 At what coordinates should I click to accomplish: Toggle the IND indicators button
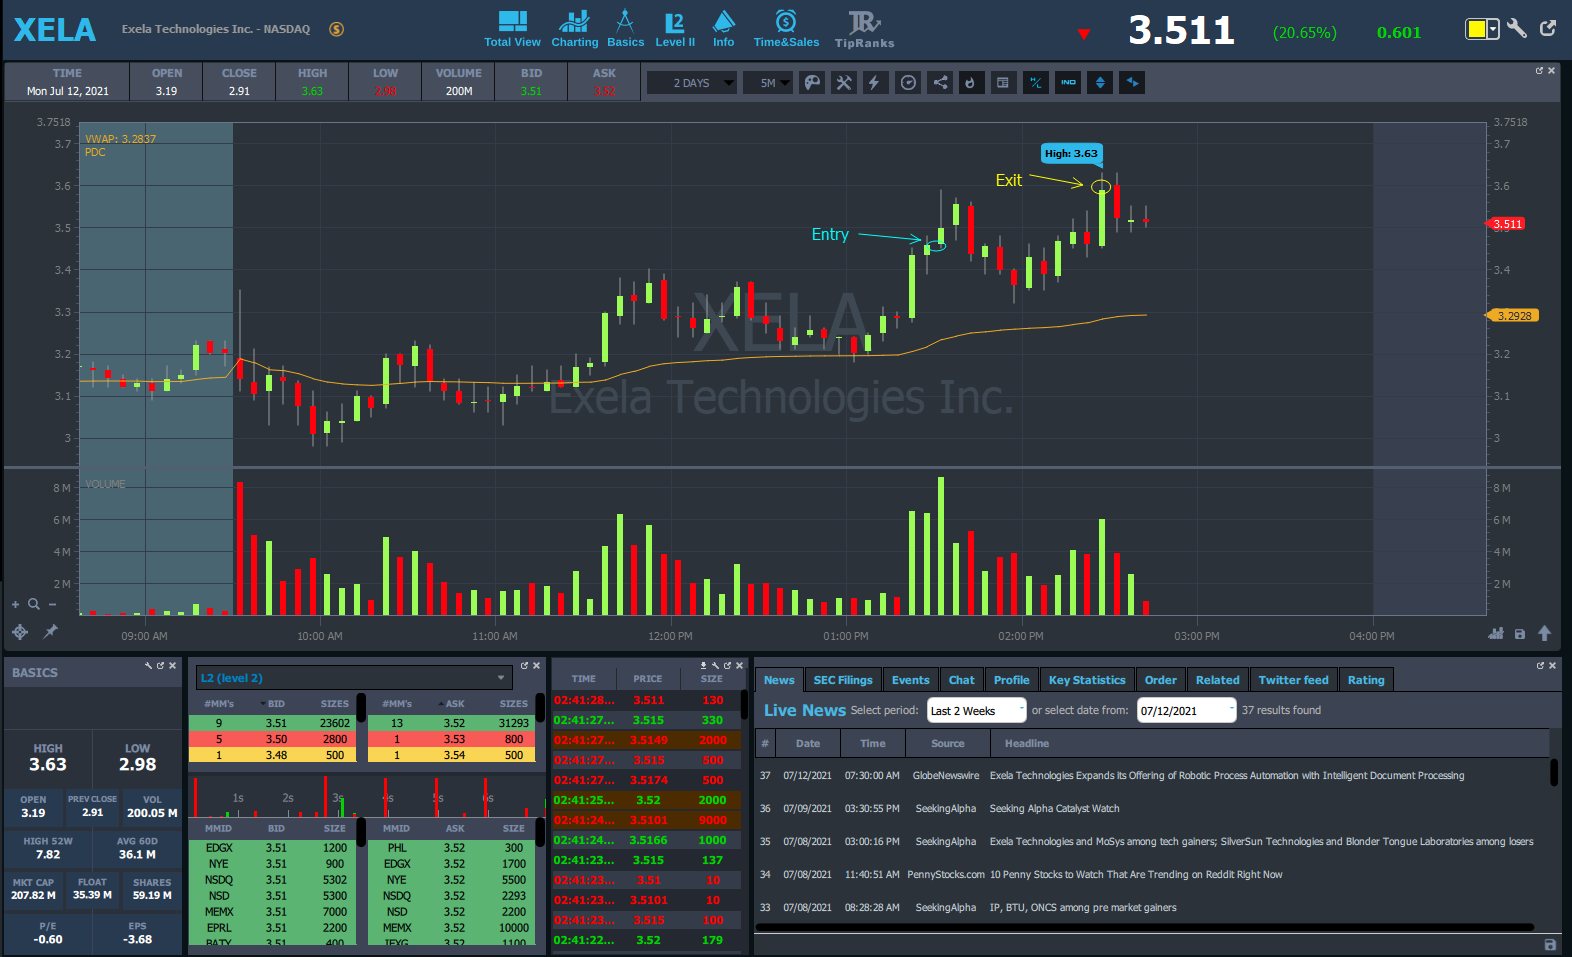(x=1068, y=83)
